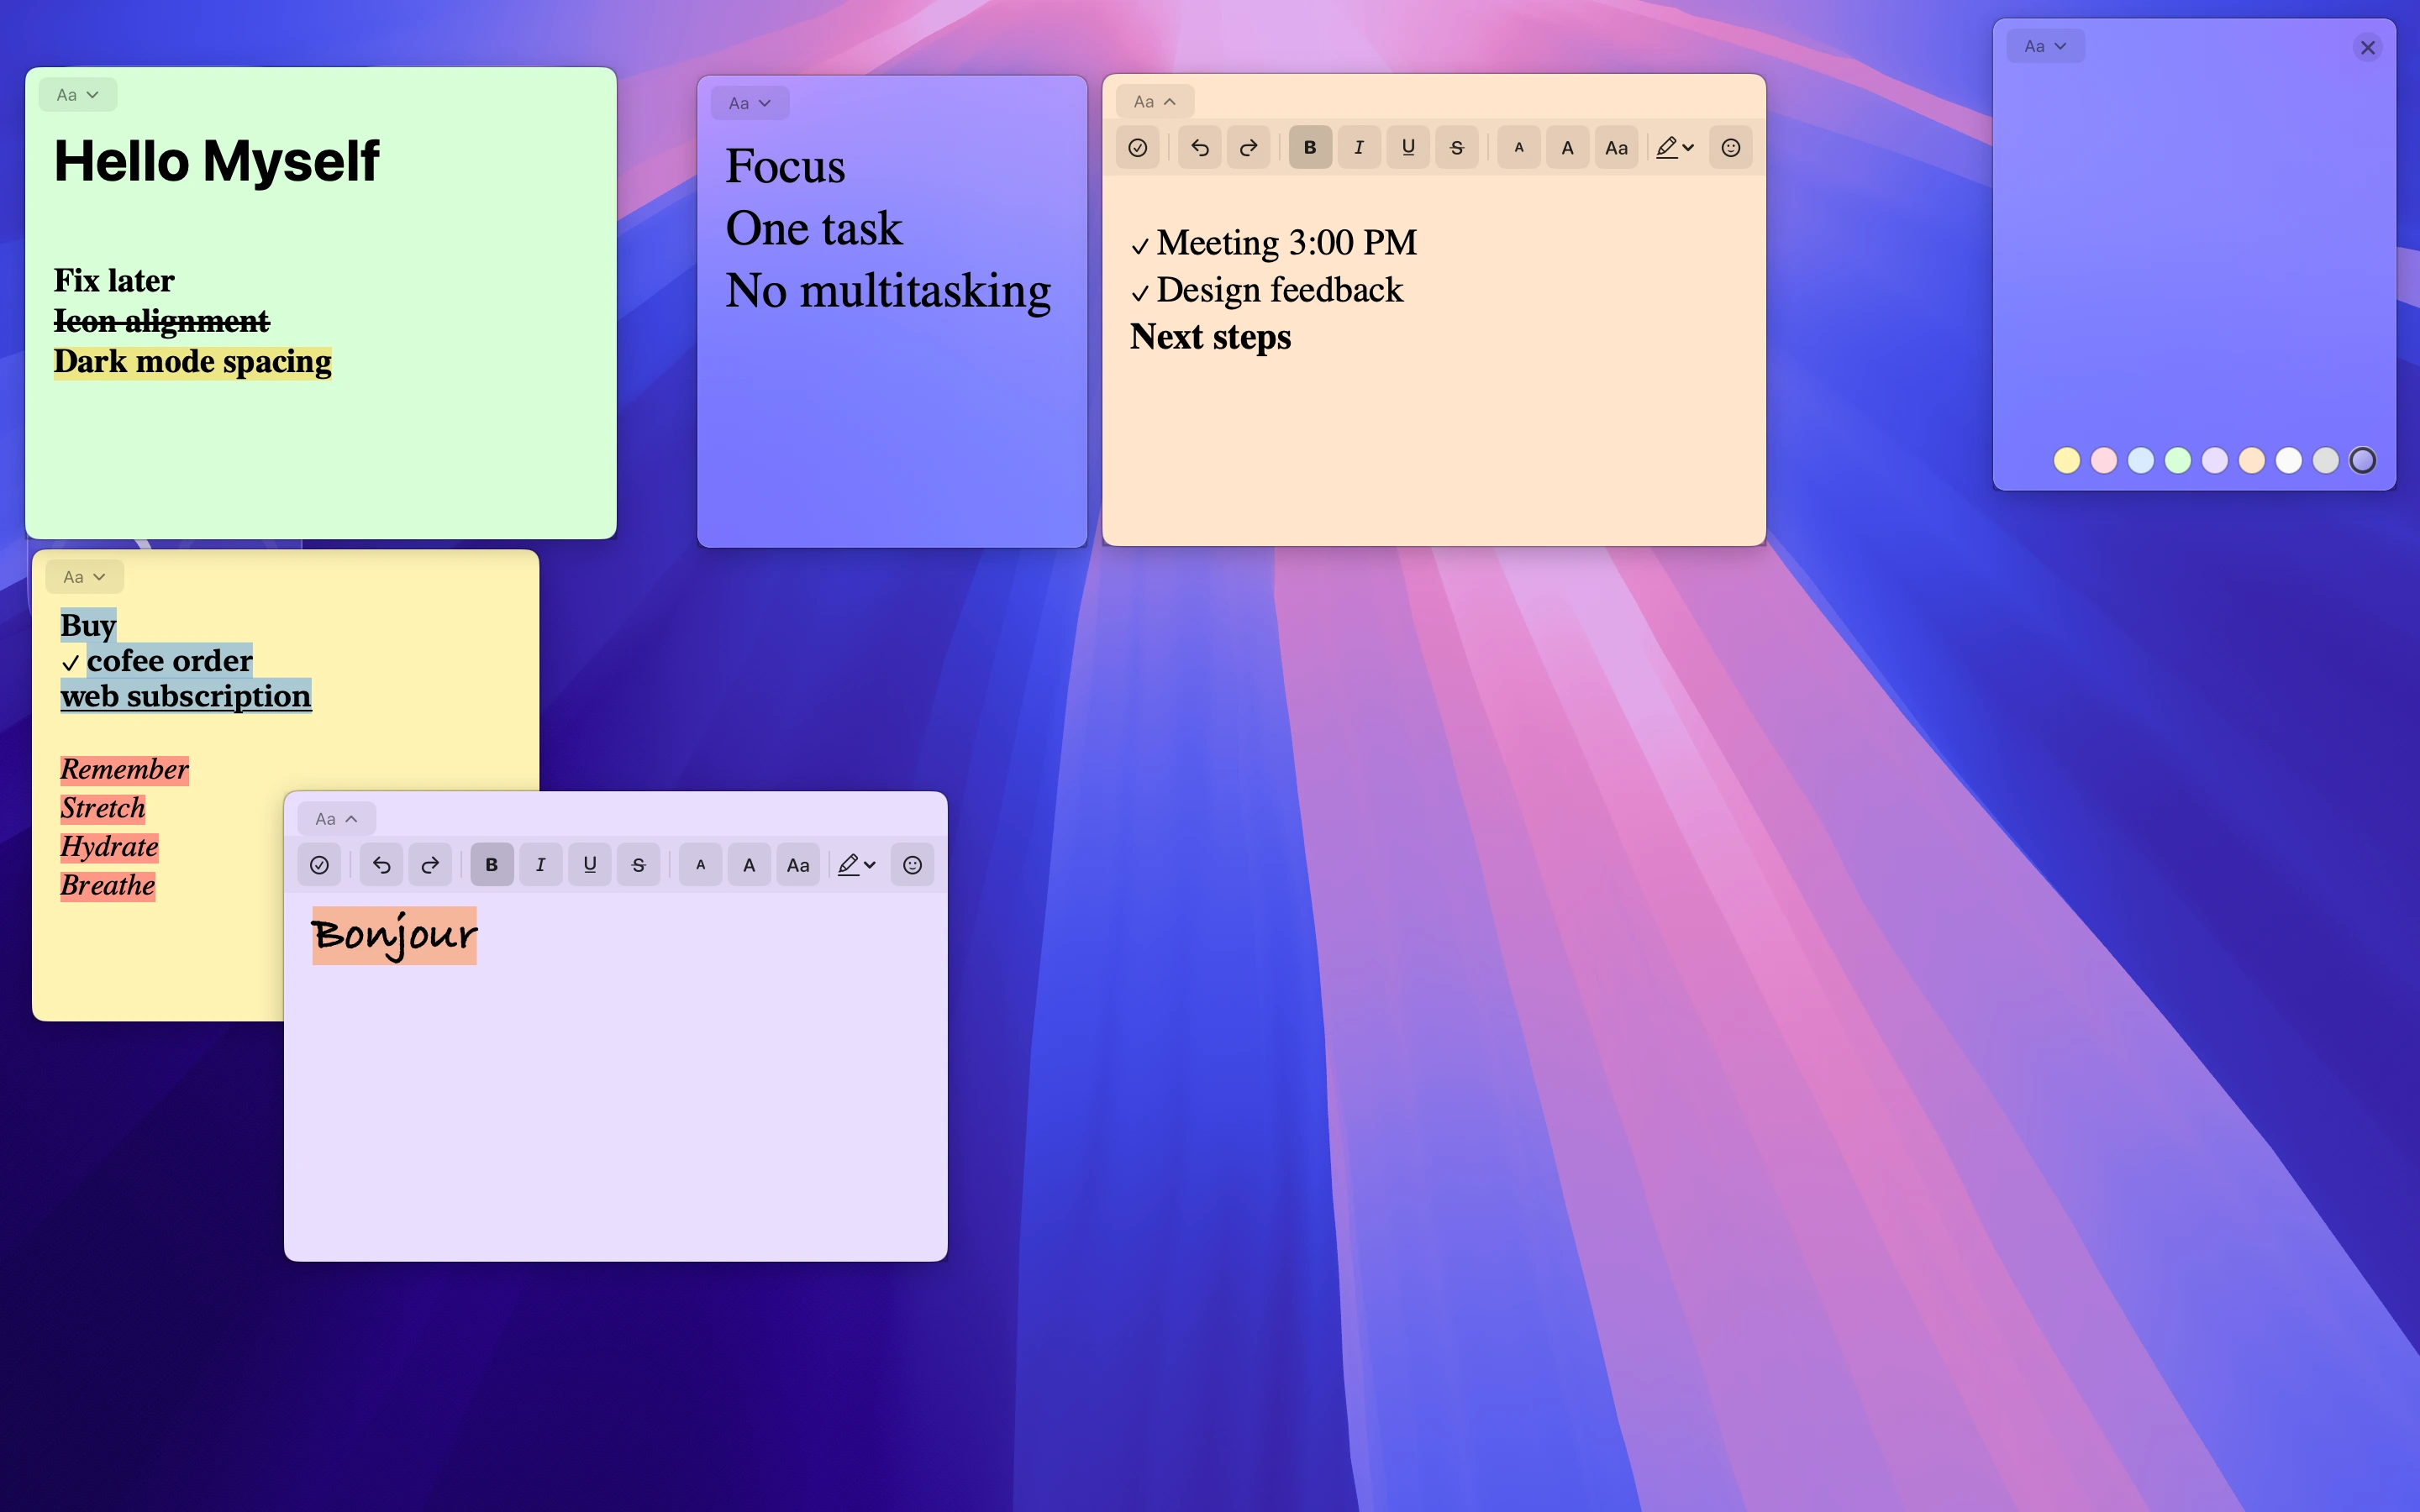The height and width of the screenshot is (1512, 2420).
Task: Select the checklist icon on the peach note toolbar
Action: coord(1137,147)
